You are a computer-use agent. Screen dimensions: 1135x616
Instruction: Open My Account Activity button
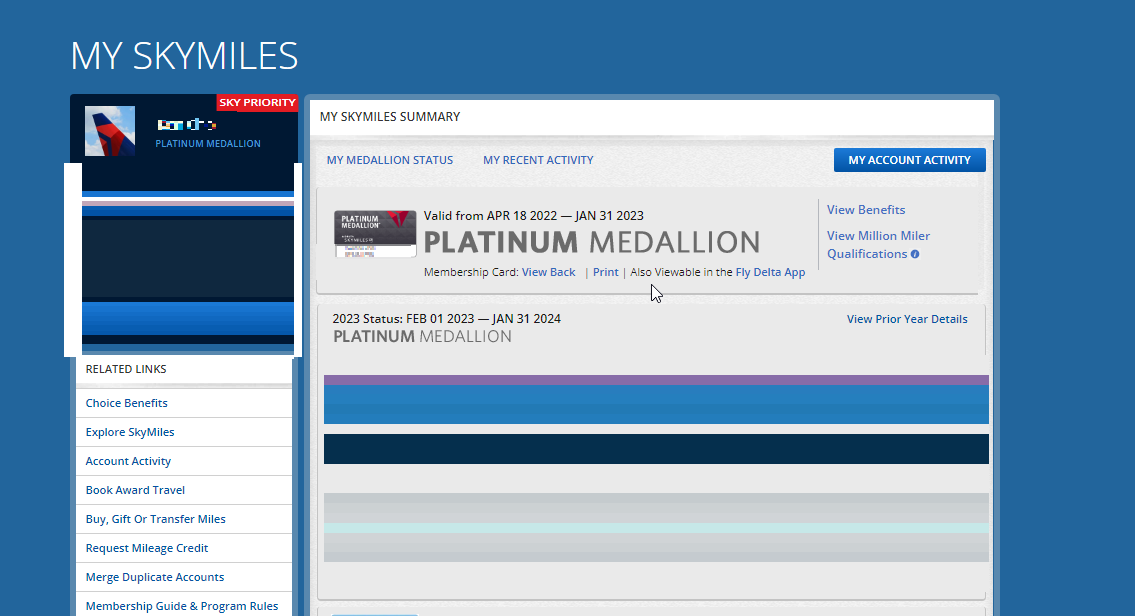point(909,160)
